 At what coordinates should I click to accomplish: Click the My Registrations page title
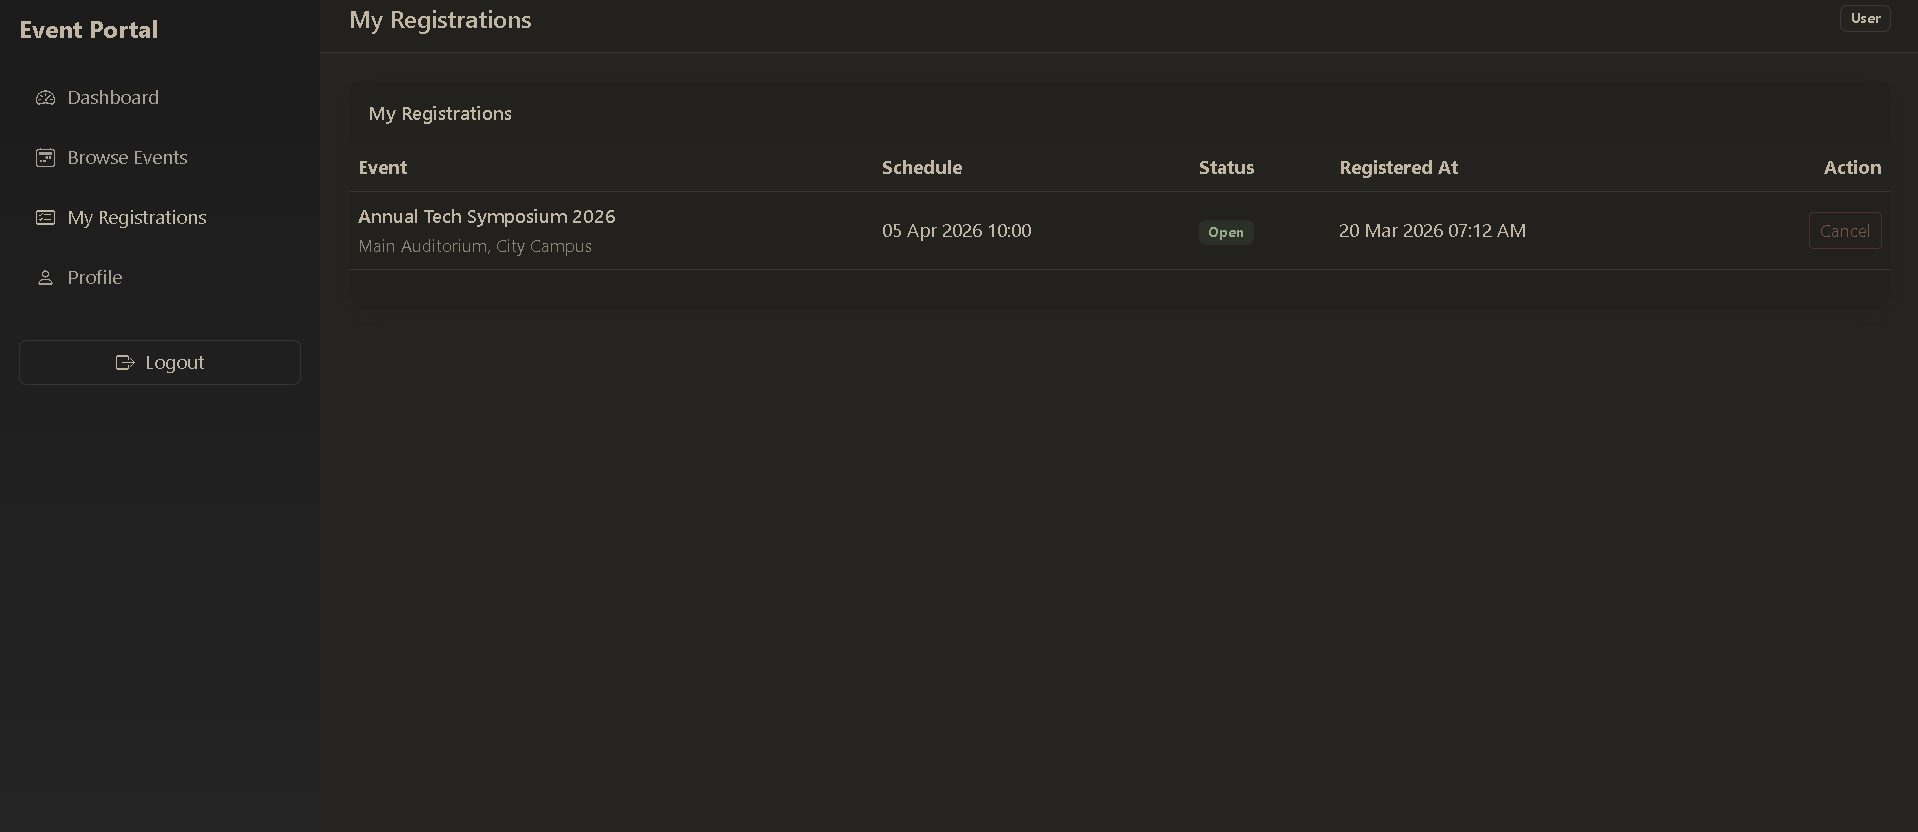[440, 20]
